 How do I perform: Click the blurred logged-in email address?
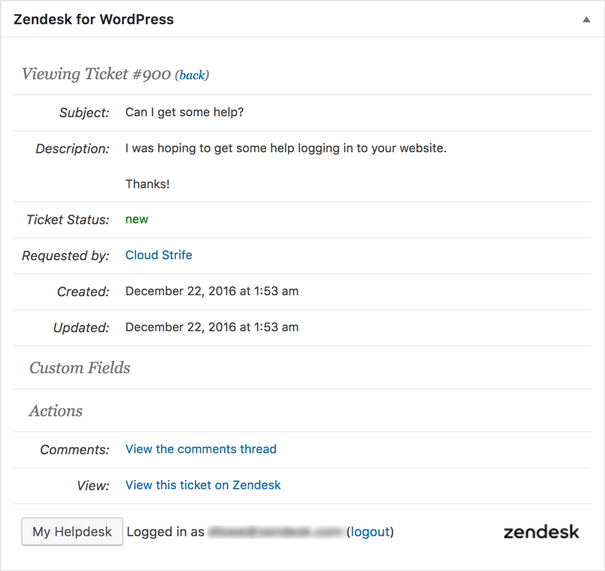(x=275, y=532)
